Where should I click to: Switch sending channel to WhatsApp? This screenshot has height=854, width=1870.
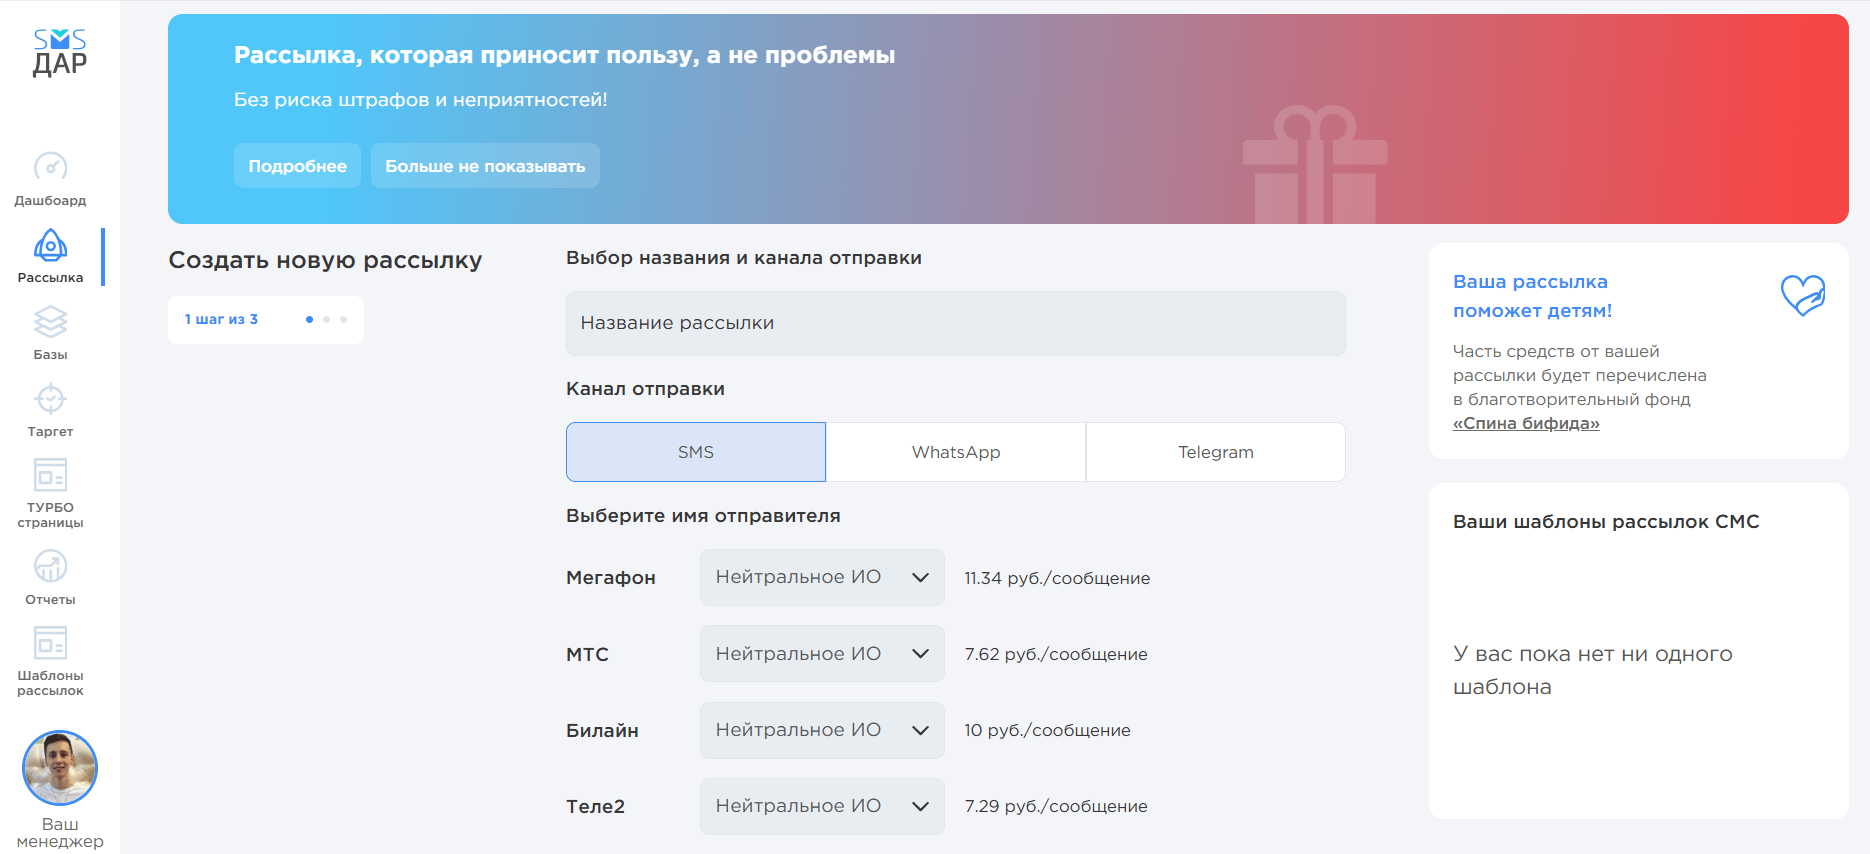(956, 452)
